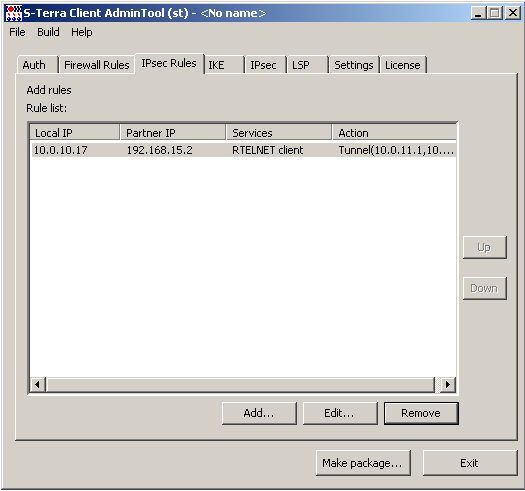Screen dimensions: 525x491
Task: Remove the selected rule
Action: (x=421, y=413)
